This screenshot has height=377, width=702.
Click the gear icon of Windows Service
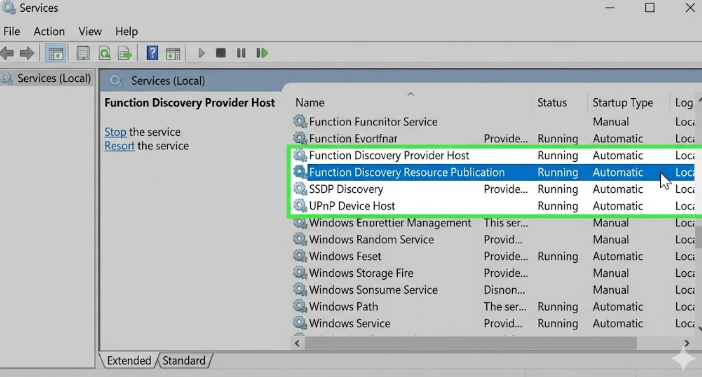pos(300,323)
